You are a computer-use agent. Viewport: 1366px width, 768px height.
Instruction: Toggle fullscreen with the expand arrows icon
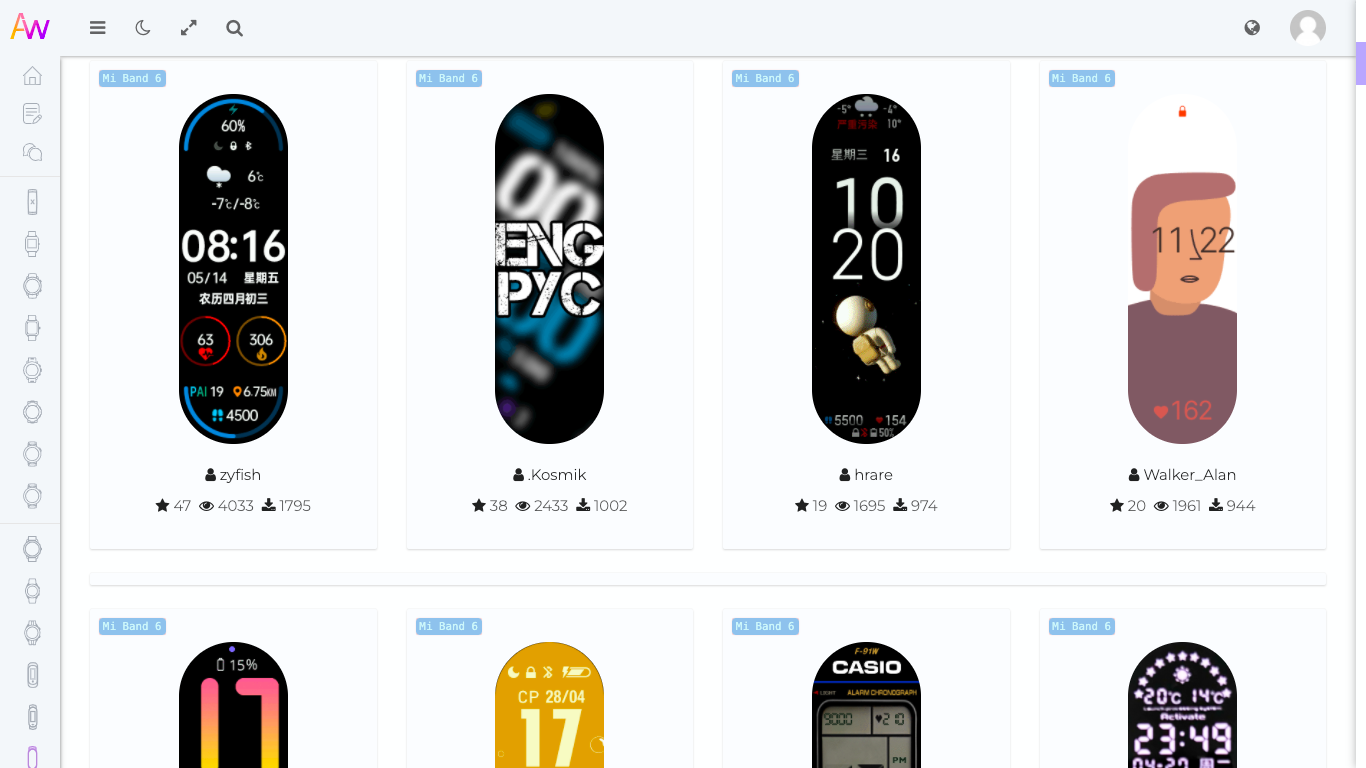[188, 28]
